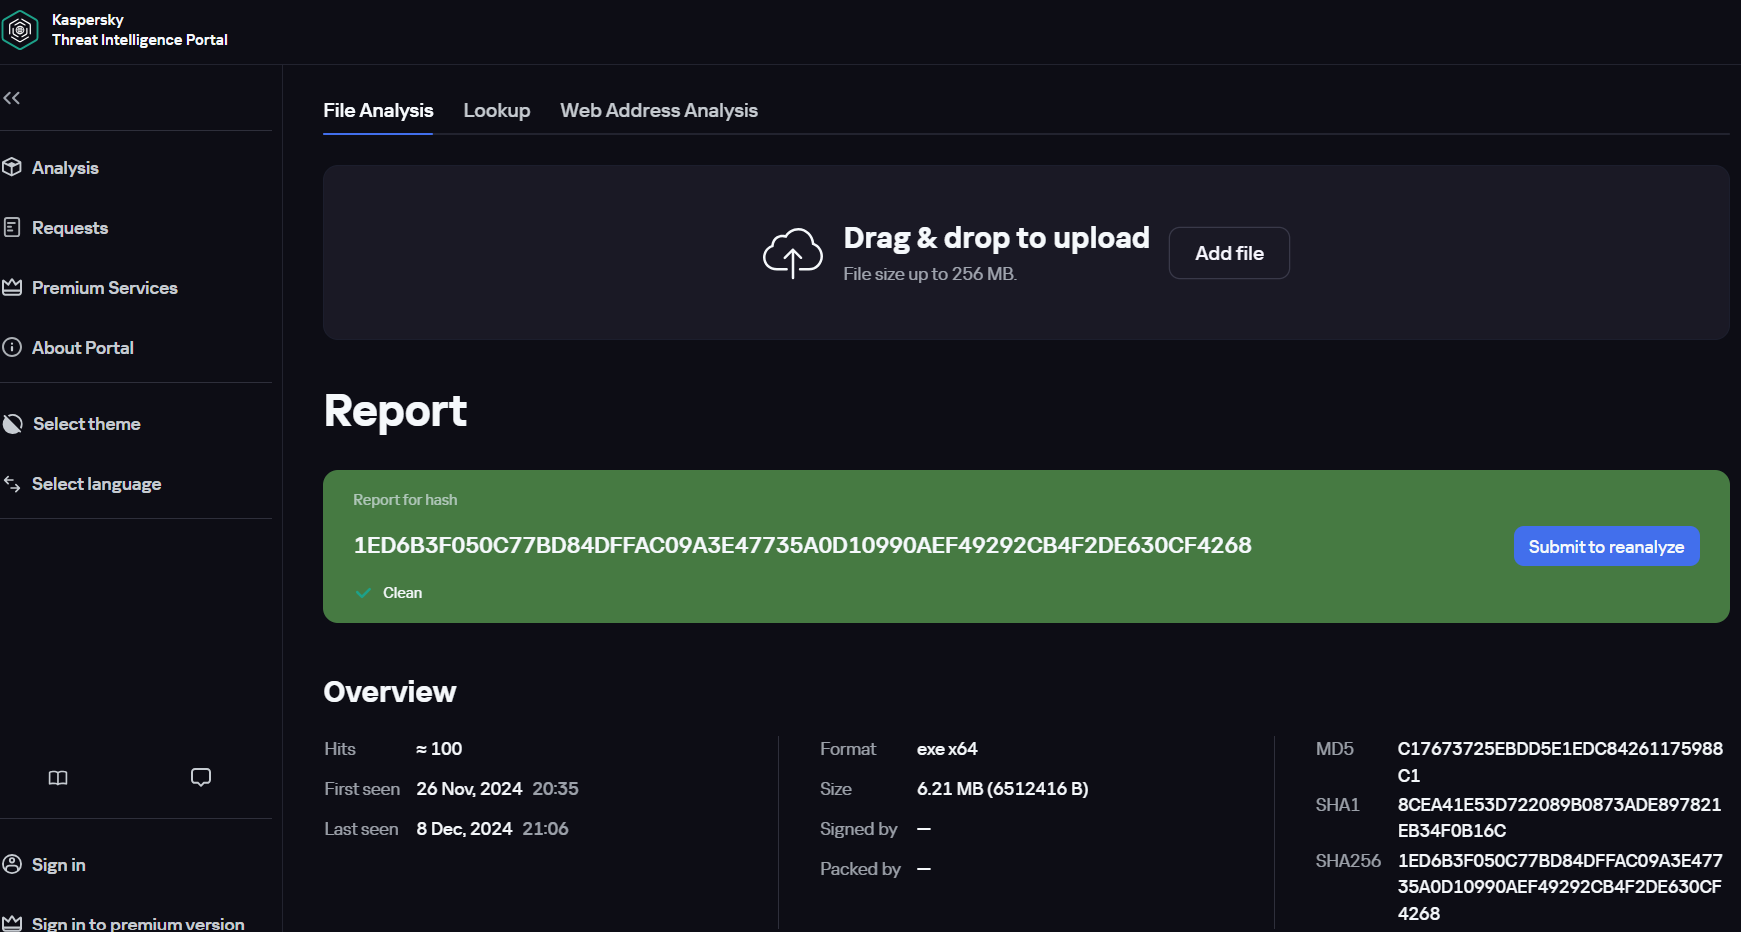Click the Add file button

(x=1229, y=253)
